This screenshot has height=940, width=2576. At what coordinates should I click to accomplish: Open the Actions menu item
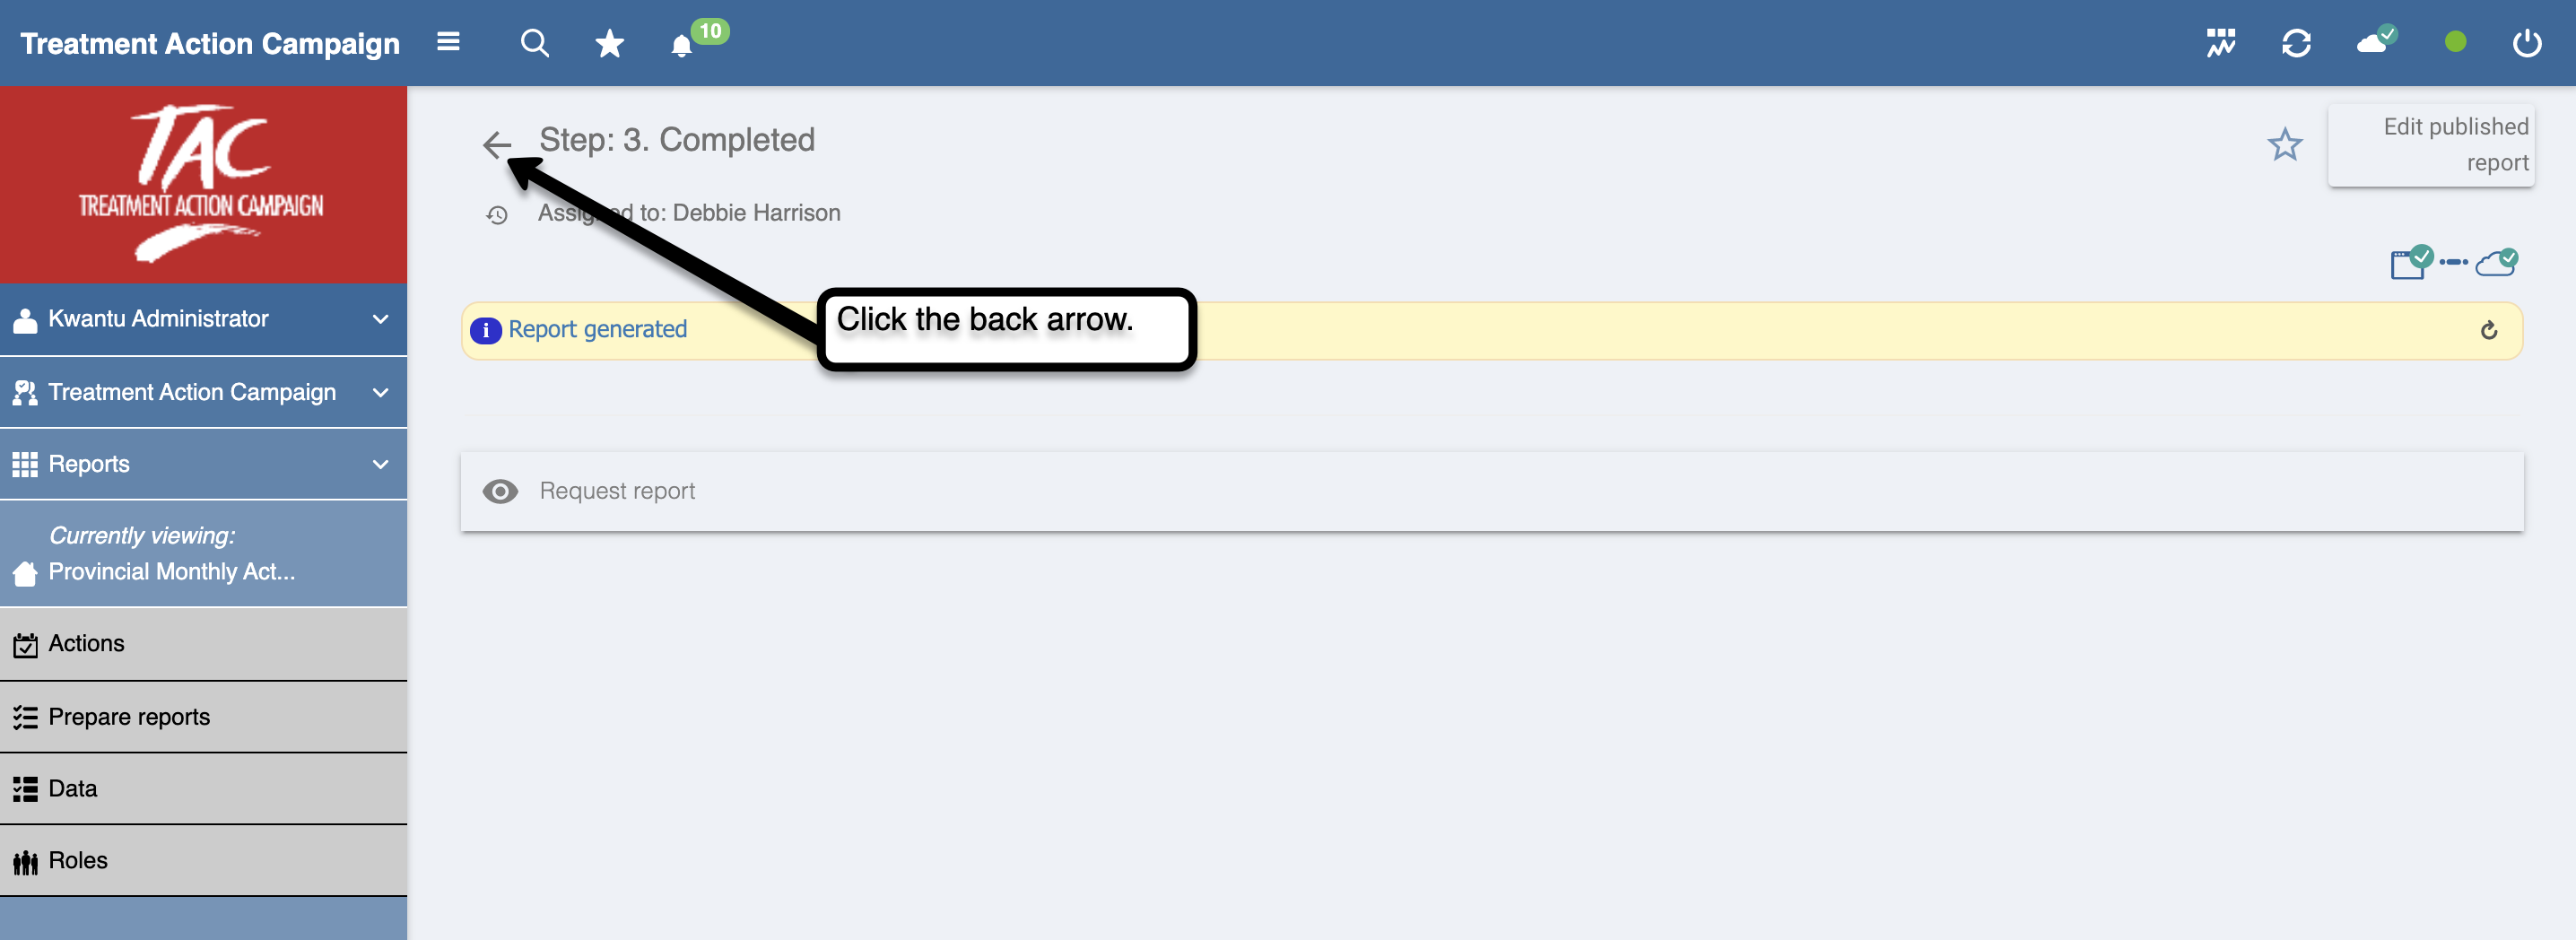pyautogui.click(x=203, y=644)
